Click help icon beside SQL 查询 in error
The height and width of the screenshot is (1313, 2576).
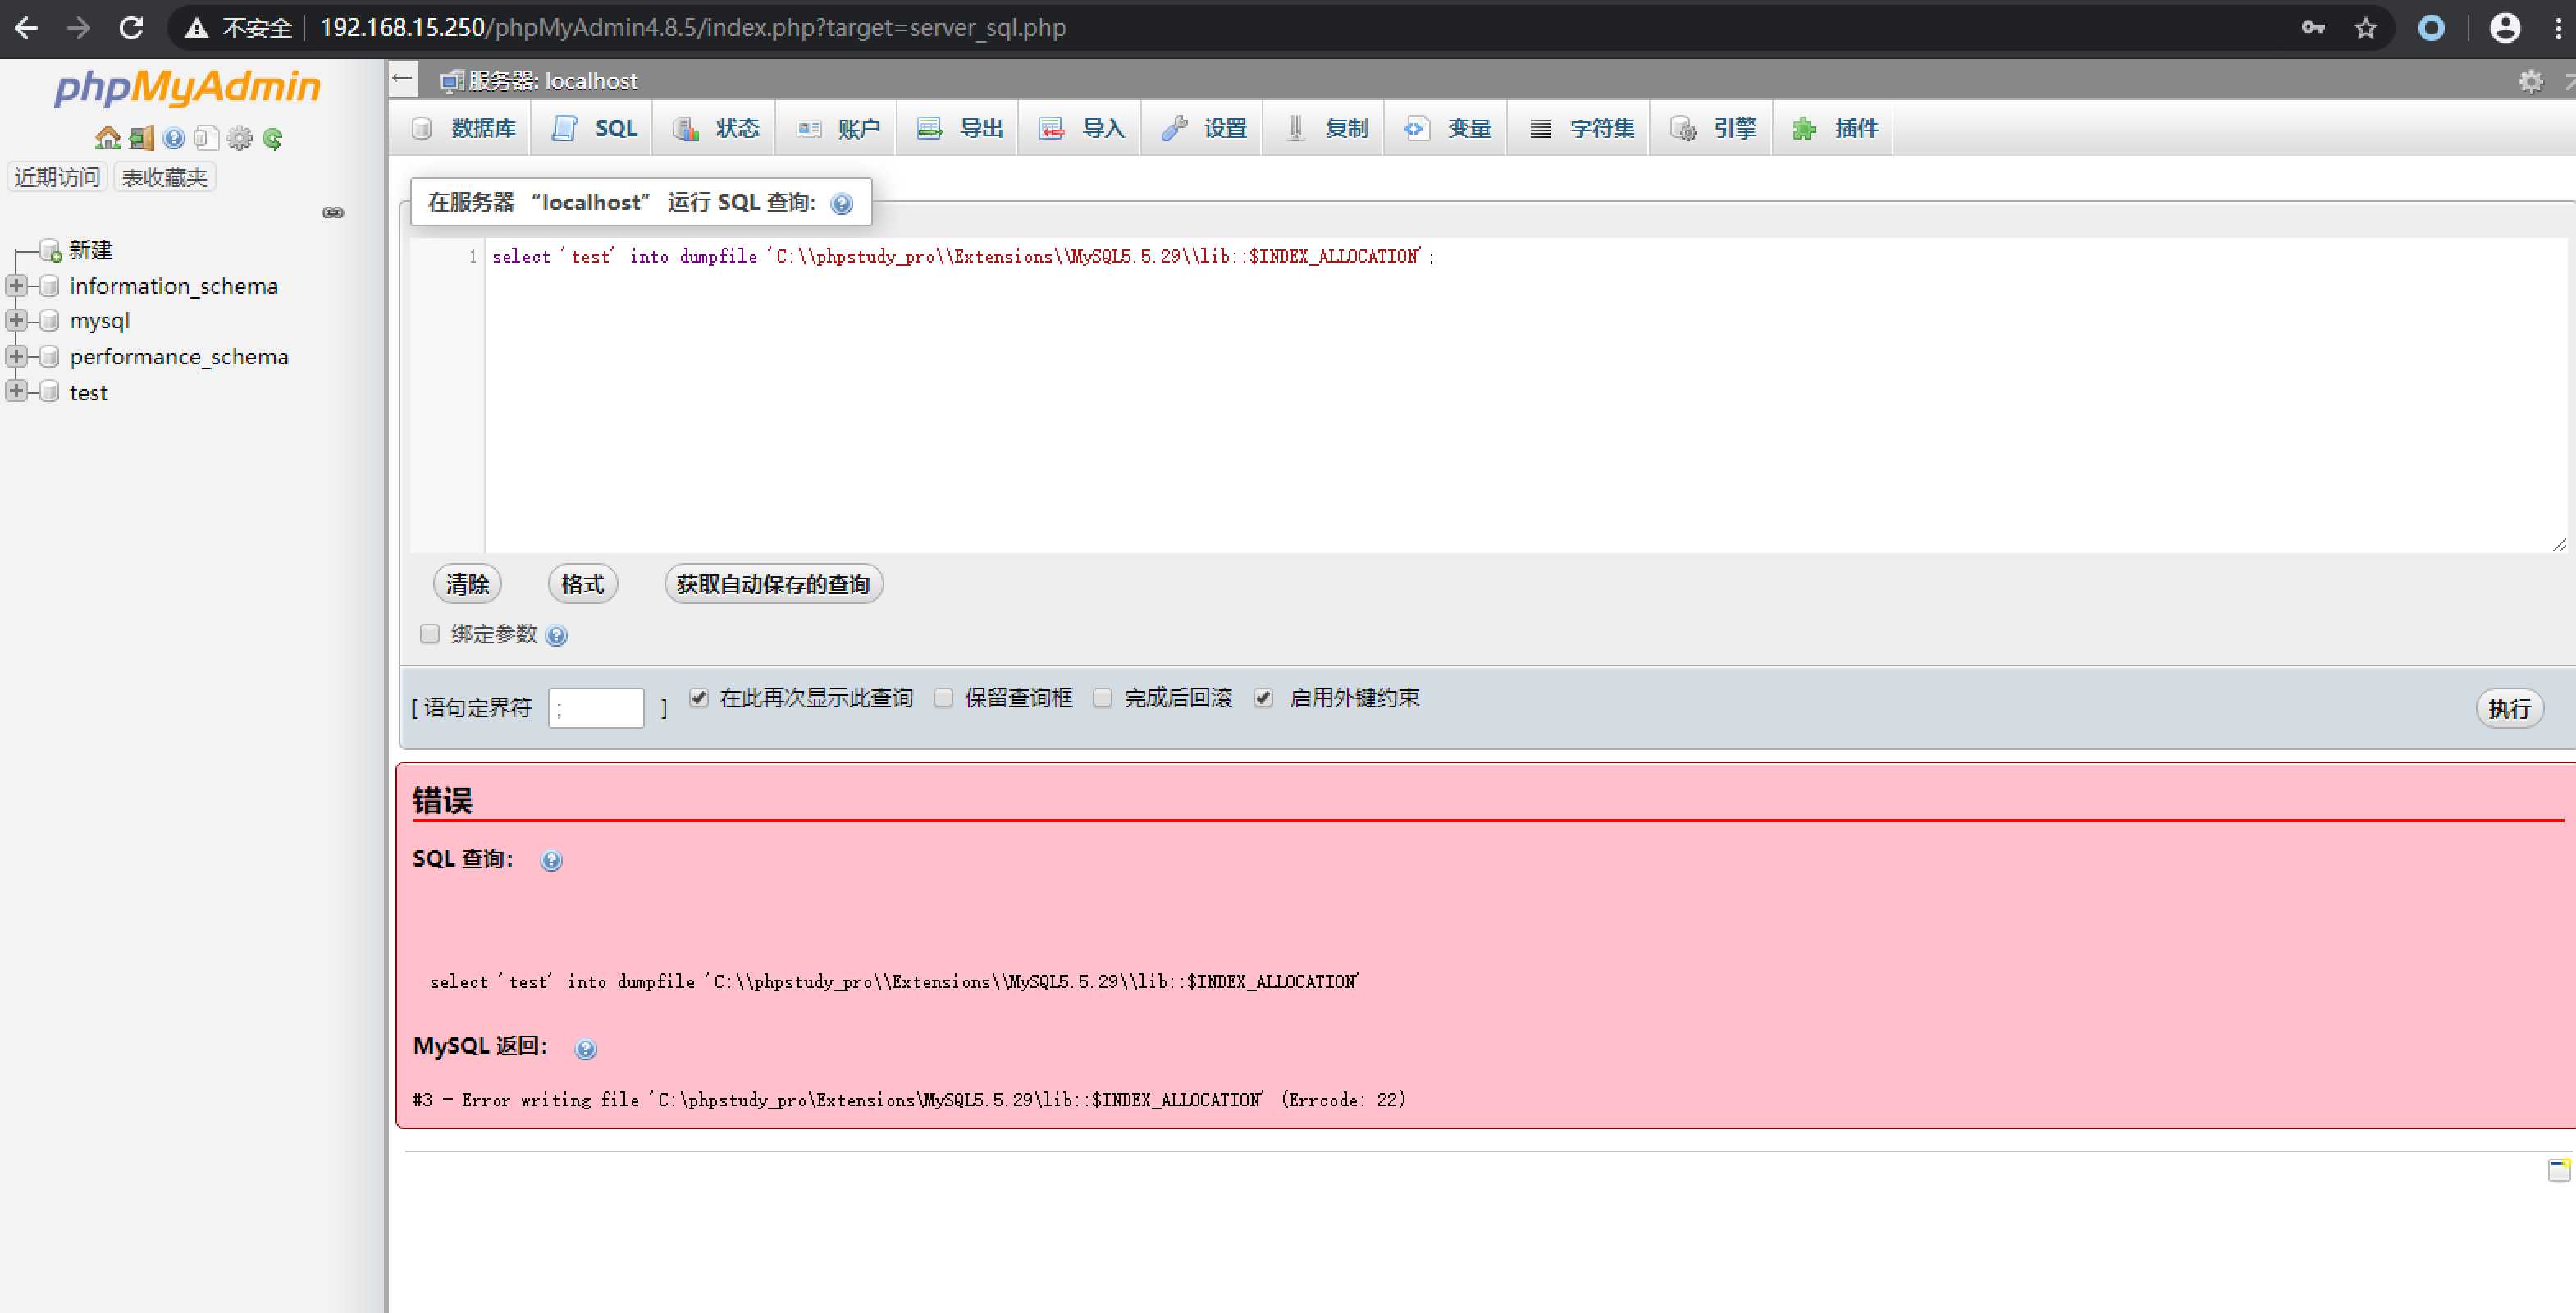pyautogui.click(x=551, y=861)
